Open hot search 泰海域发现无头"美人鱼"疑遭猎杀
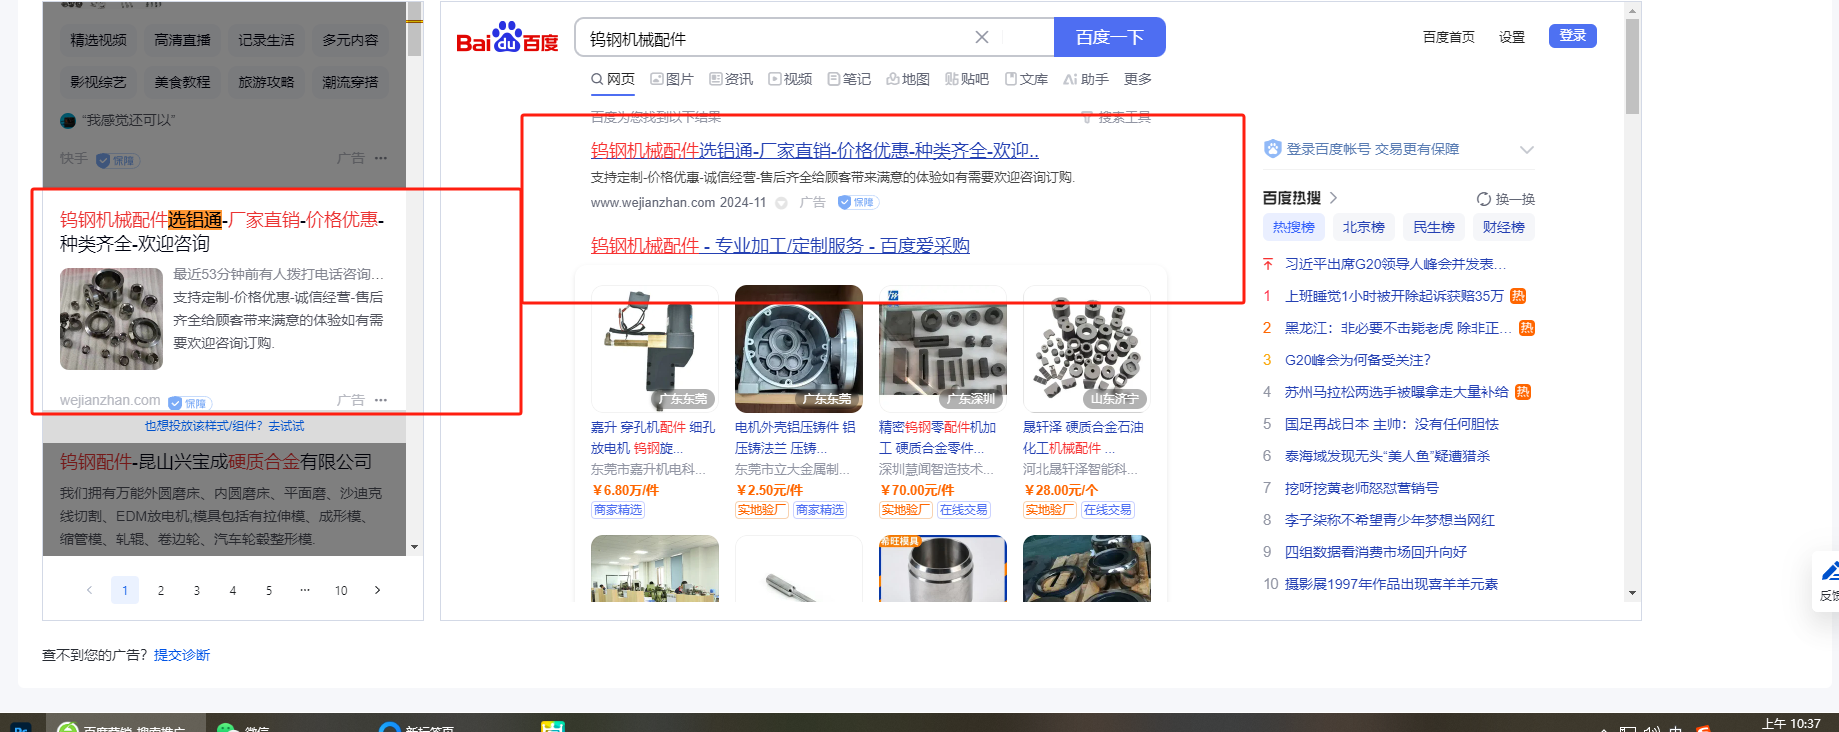 (1387, 456)
